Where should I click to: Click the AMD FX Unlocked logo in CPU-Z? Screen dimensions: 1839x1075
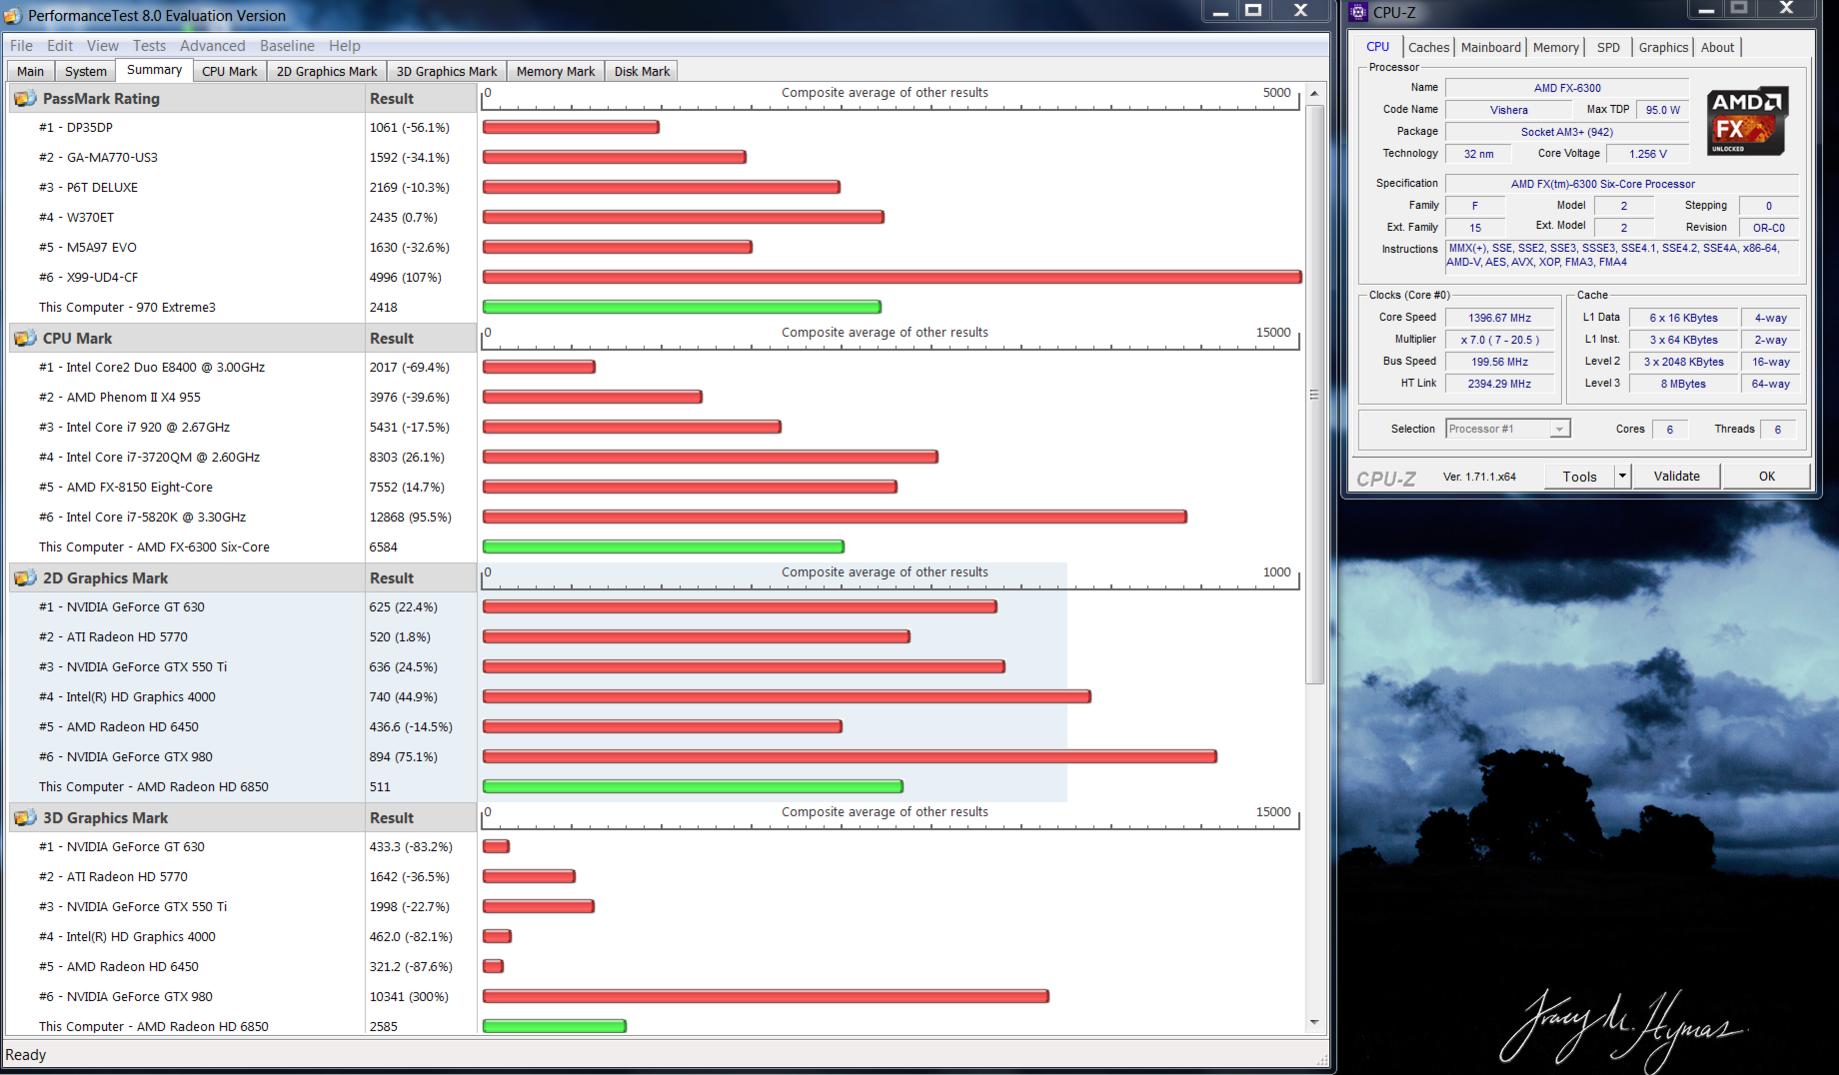tap(1746, 120)
